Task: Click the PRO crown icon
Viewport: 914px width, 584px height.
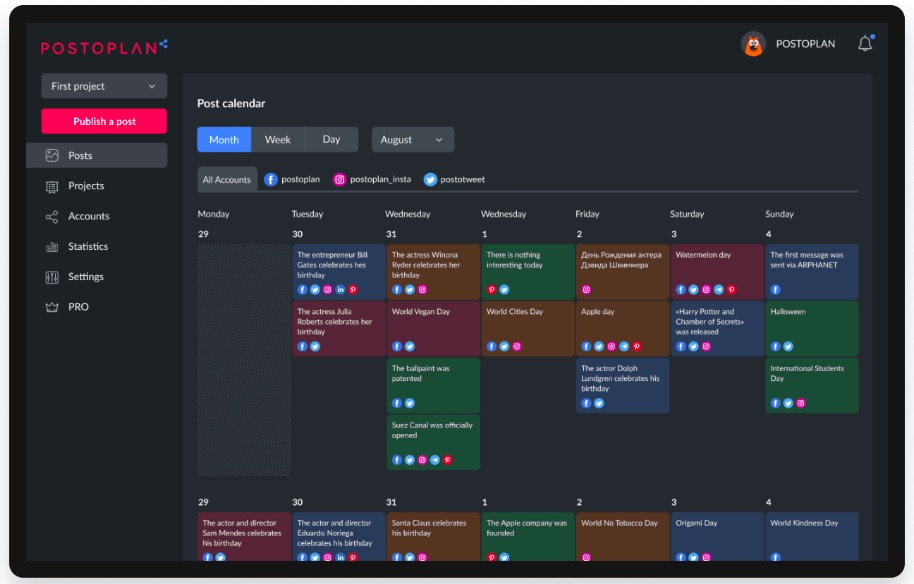Action: 52,307
